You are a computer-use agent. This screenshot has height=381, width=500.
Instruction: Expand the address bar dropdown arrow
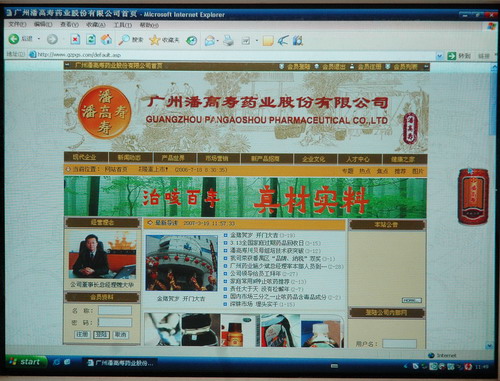tap(440, 56)
